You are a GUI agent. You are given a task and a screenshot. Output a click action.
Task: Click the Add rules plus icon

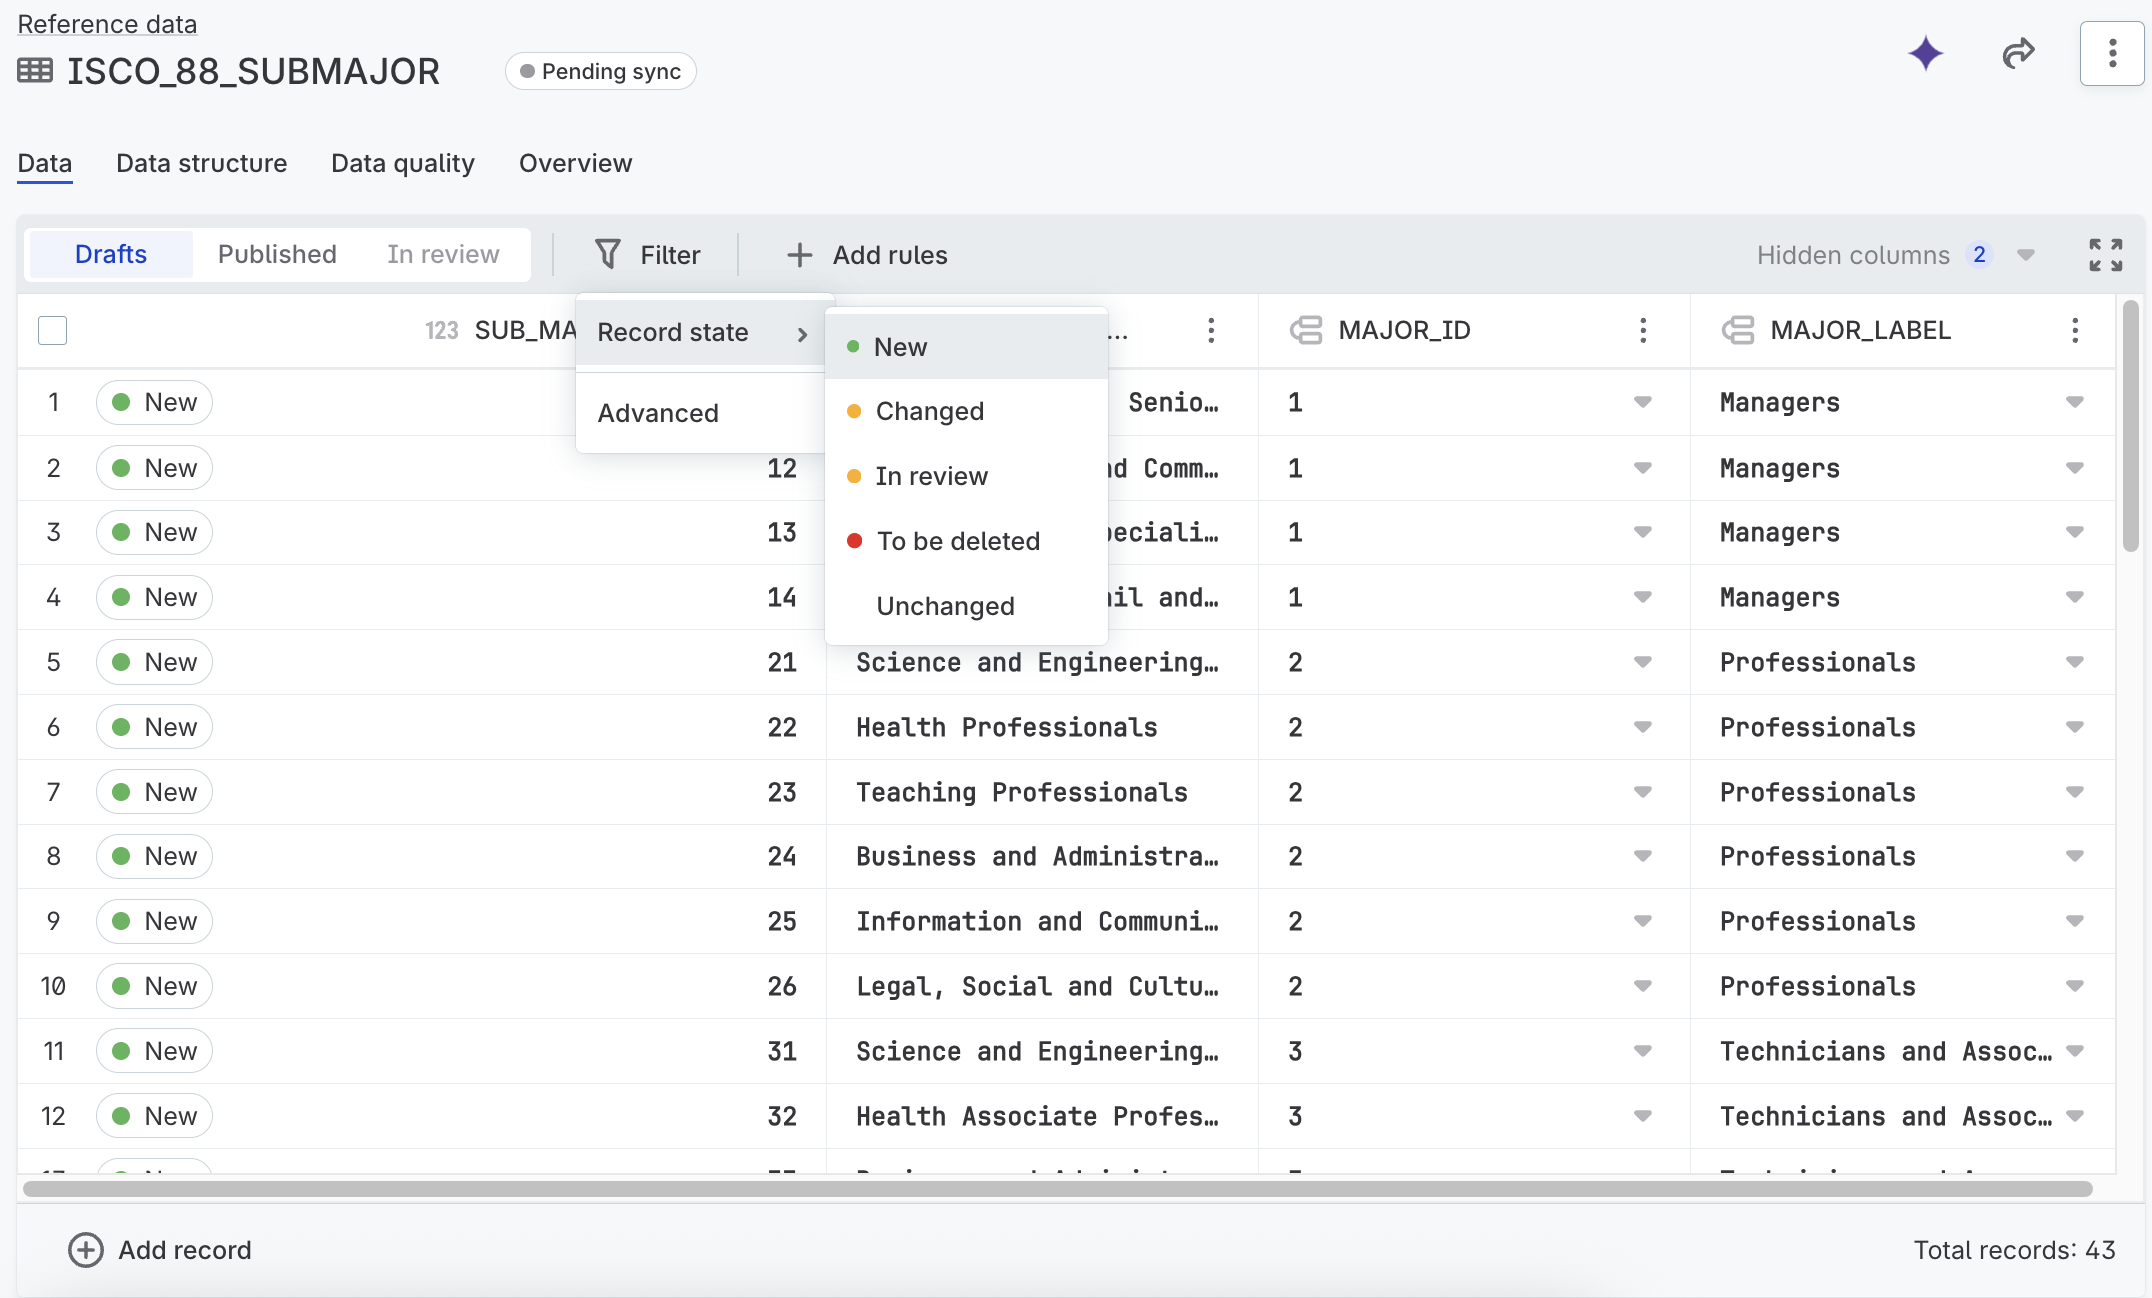[799, 255]
